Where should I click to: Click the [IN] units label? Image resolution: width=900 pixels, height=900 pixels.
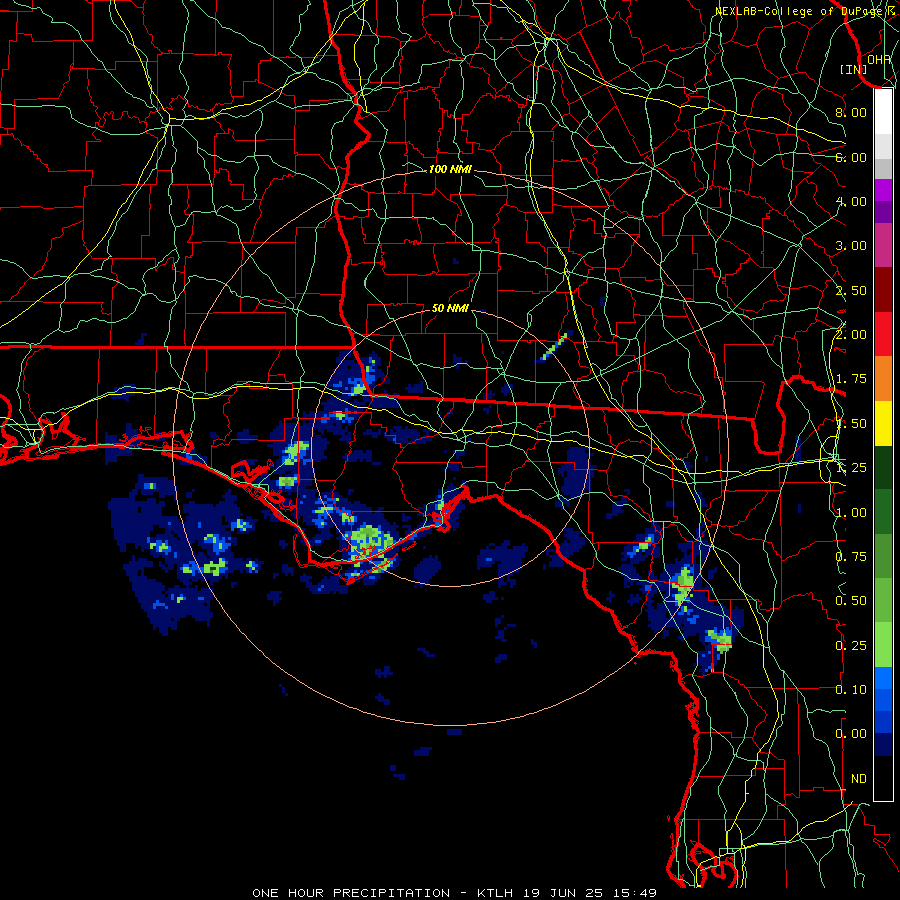click(x=854, y=69)
